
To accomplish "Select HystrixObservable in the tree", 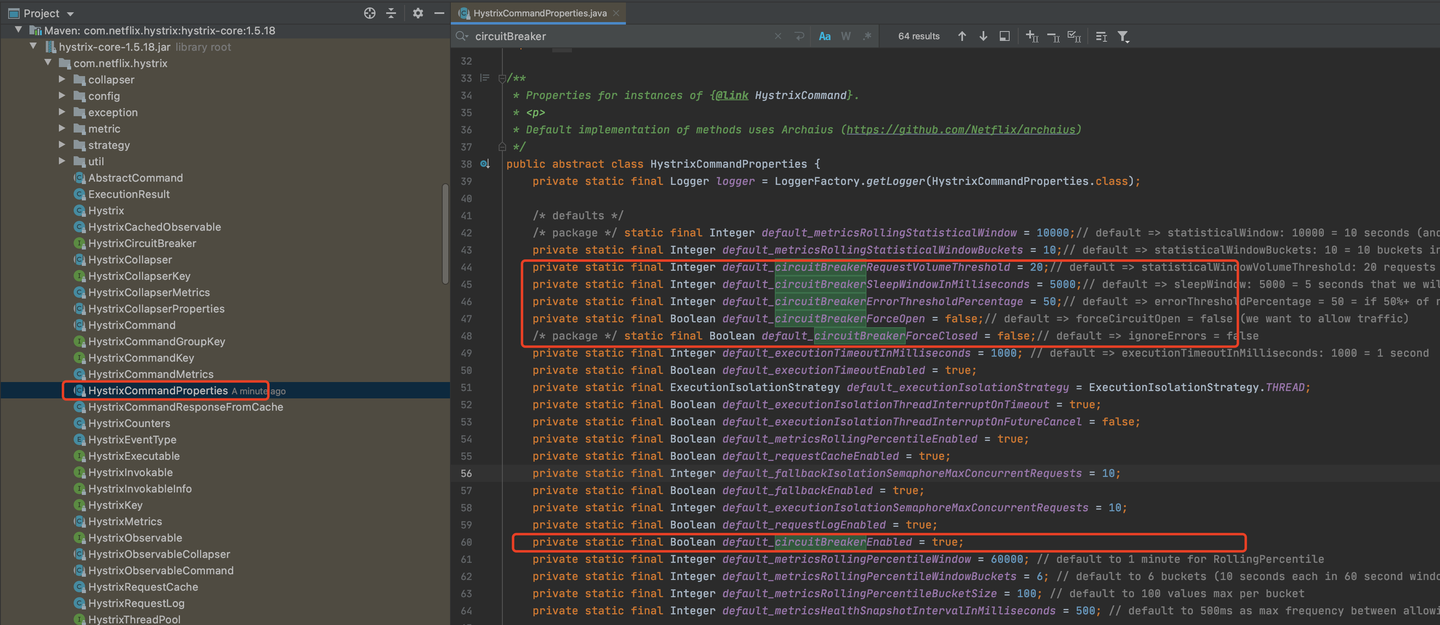I will coord(135,538).
